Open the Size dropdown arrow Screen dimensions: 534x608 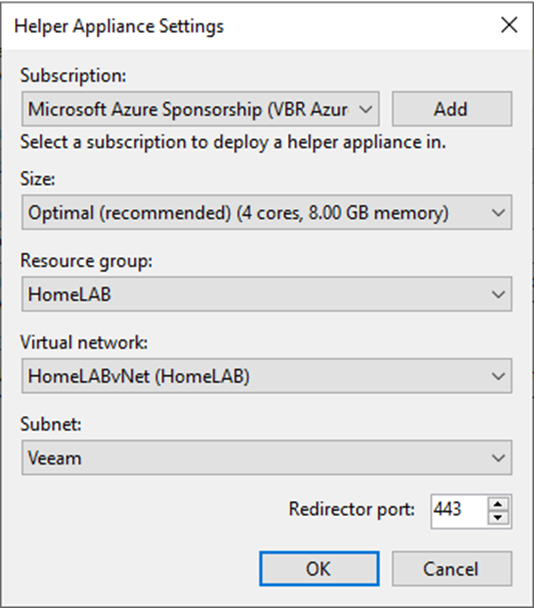coord(498,212)
